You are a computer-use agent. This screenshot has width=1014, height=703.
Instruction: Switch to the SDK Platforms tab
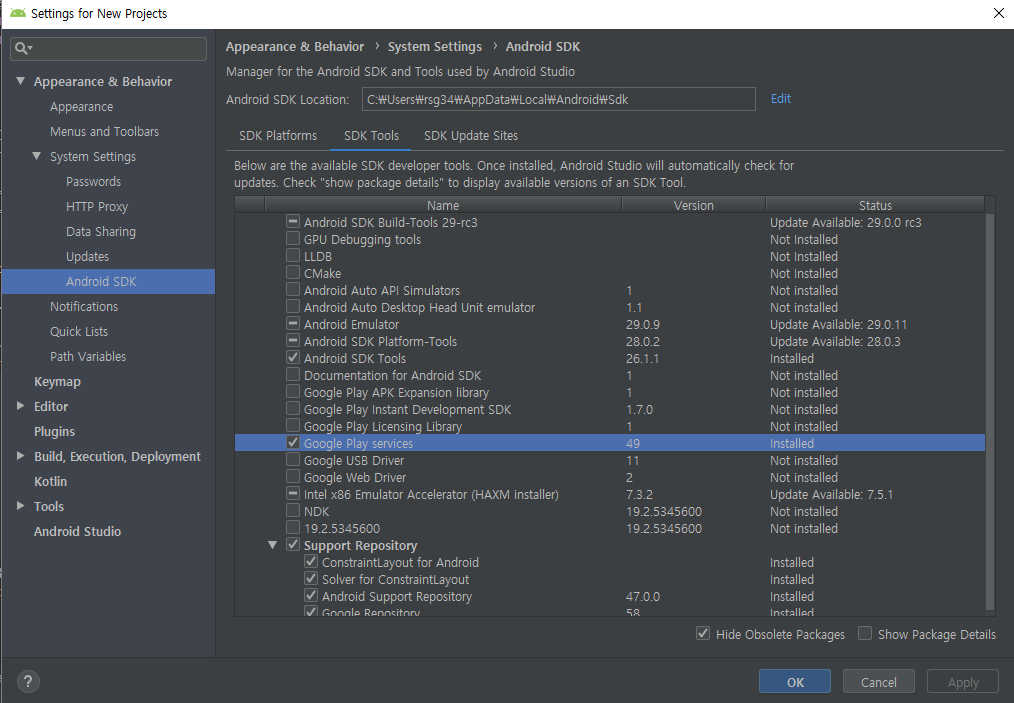[x=278, y=136]
